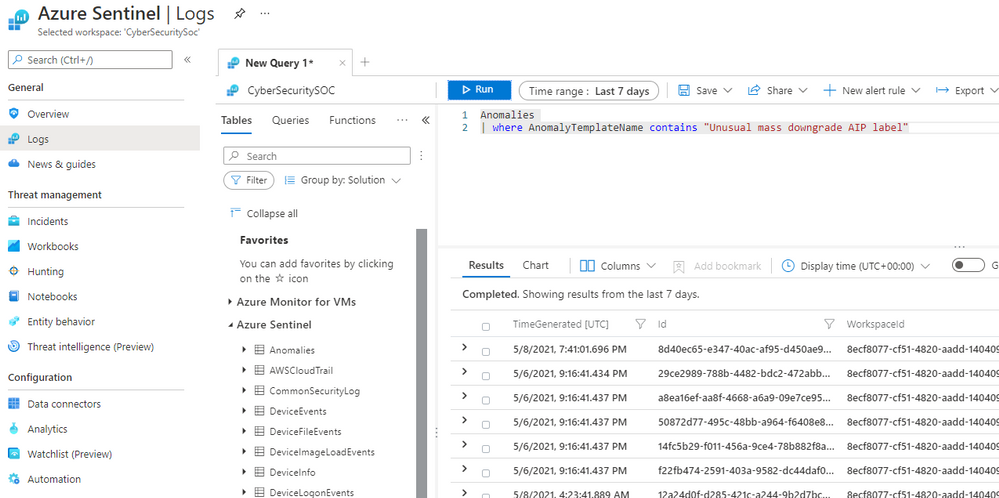
Task: Collapse the Azure Sentinel table group
Action: click(x=230, y=325)
